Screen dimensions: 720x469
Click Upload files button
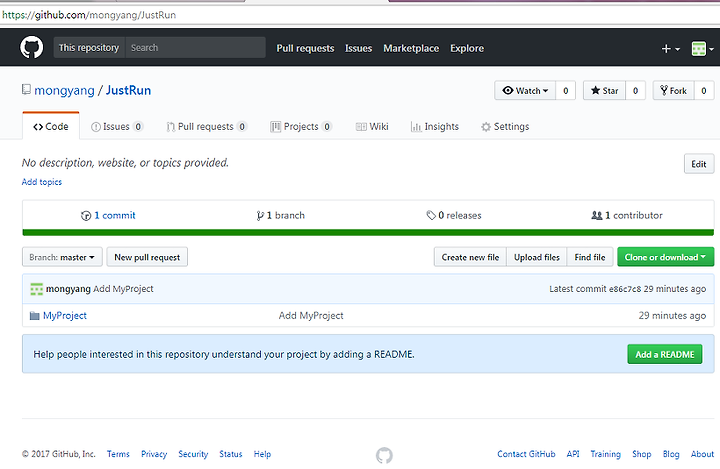coord(537,257)
